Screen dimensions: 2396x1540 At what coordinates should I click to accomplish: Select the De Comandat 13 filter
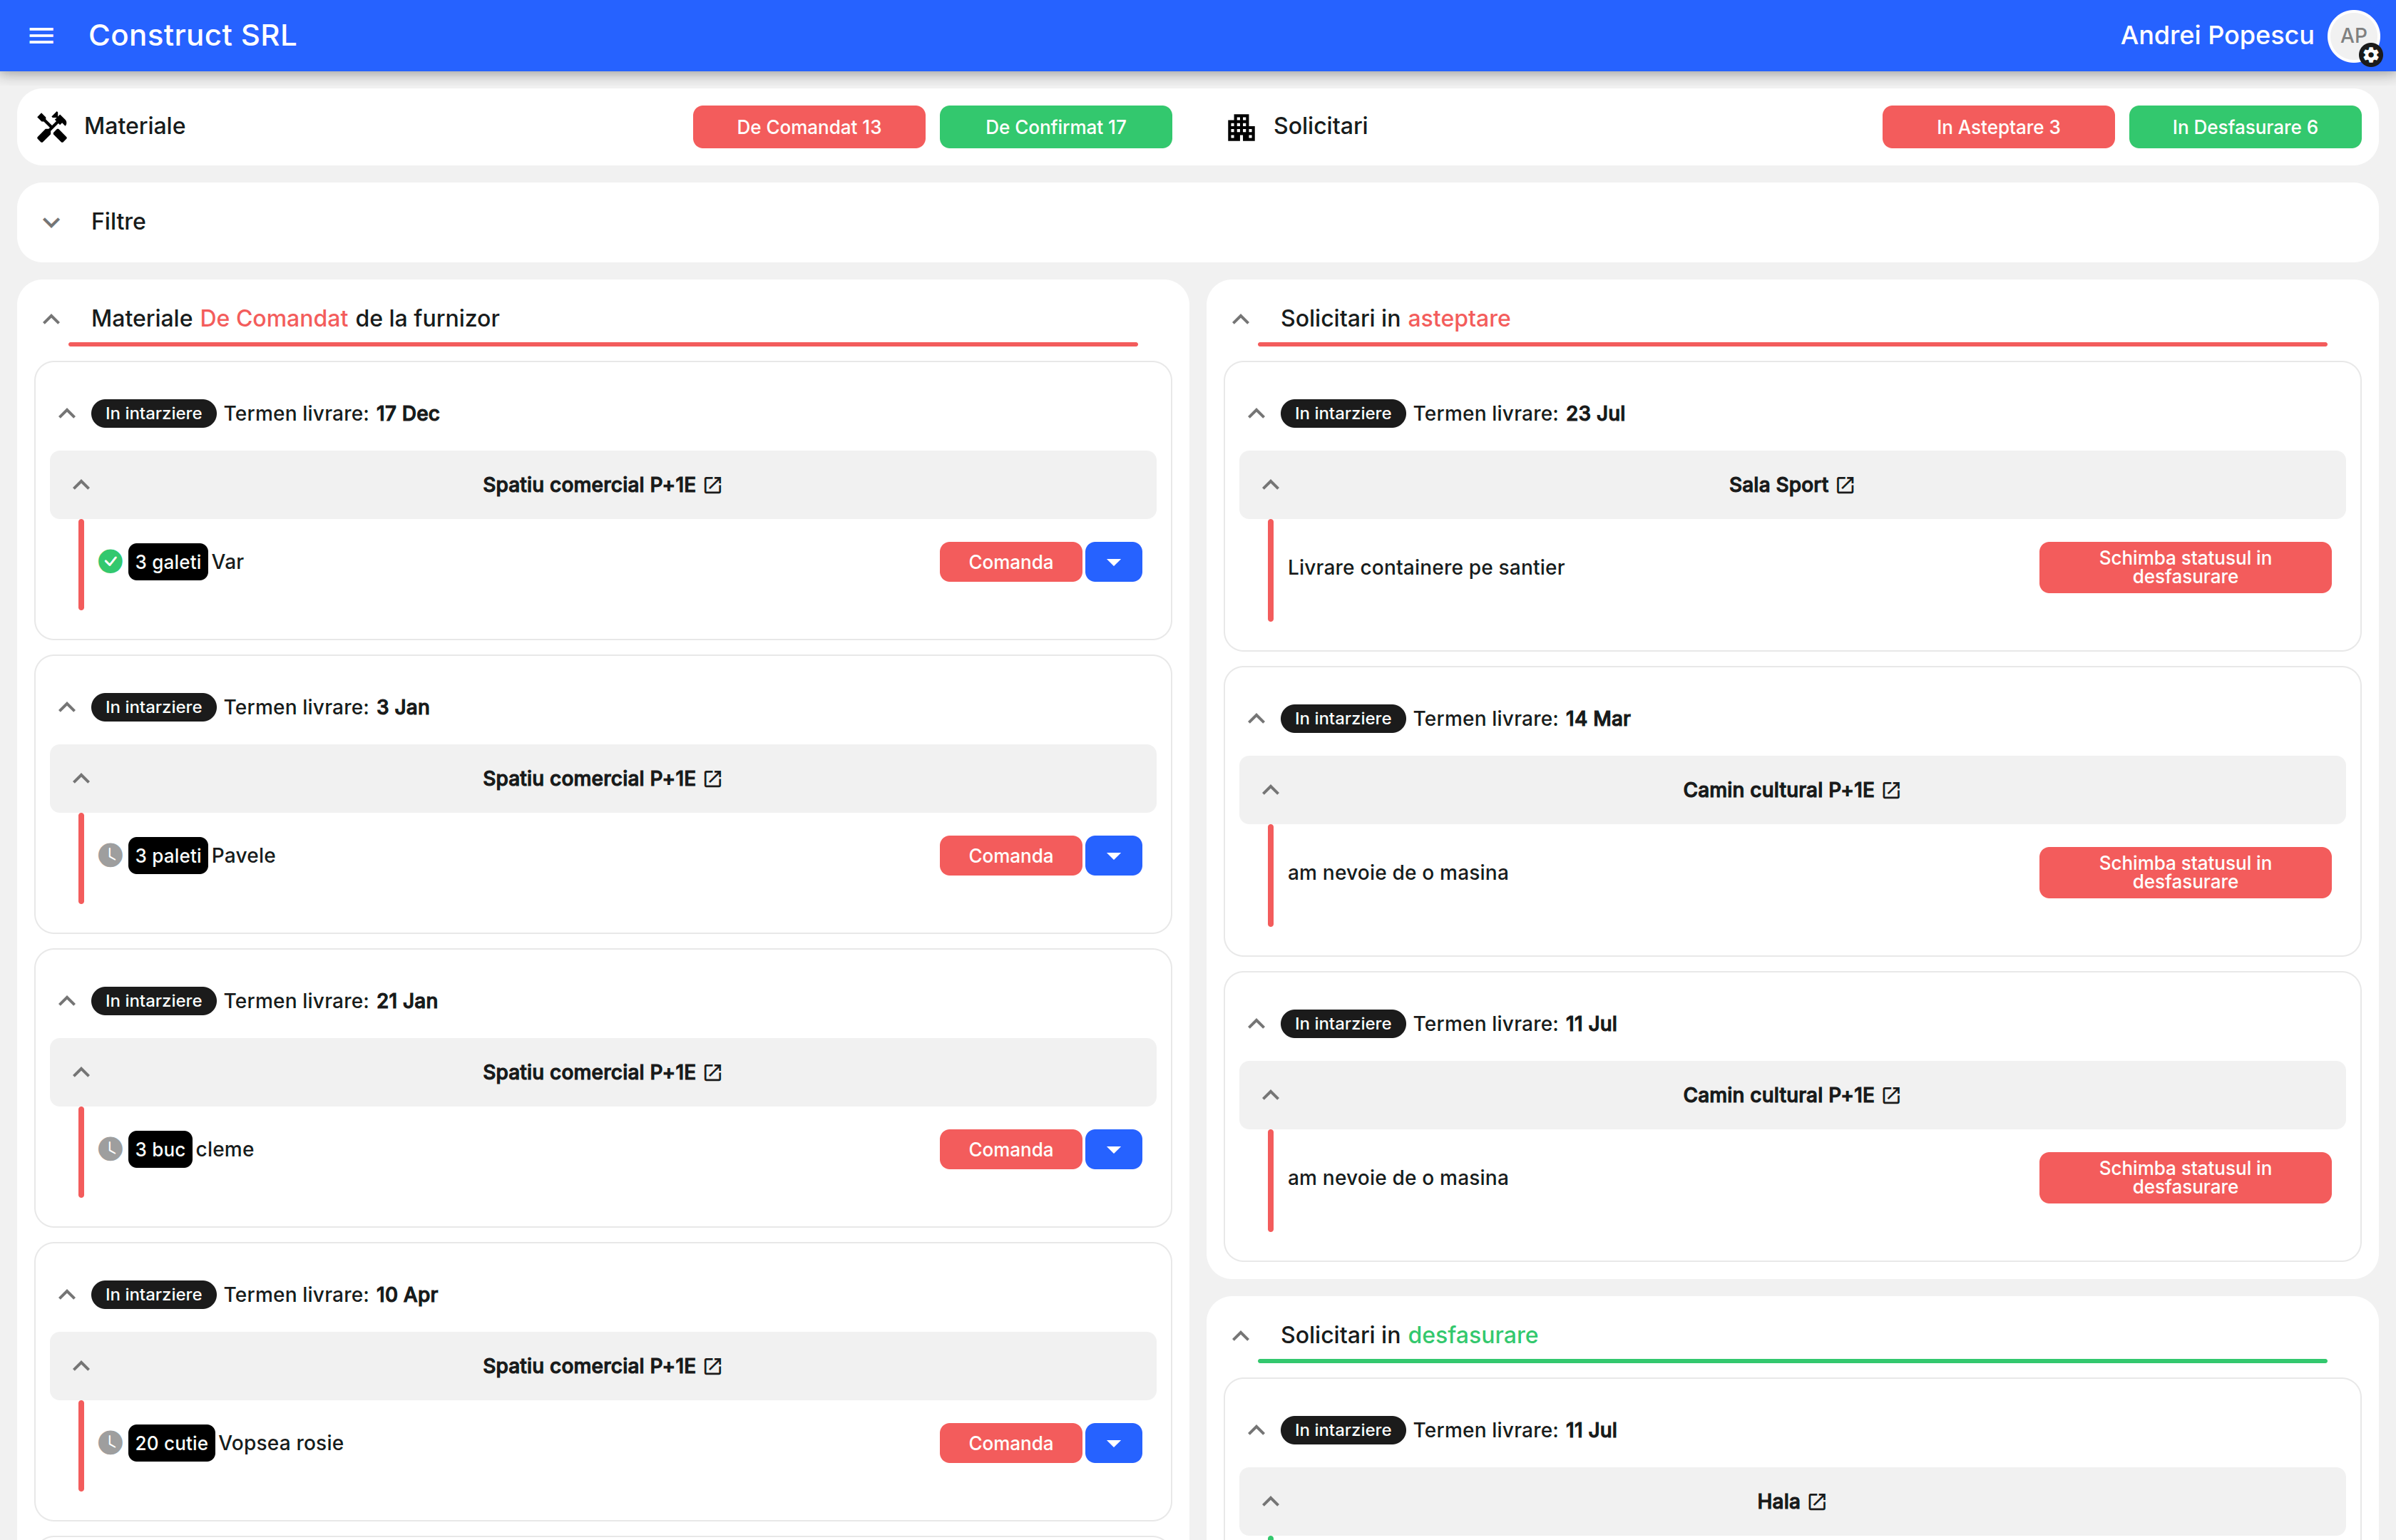click(808, 127)
